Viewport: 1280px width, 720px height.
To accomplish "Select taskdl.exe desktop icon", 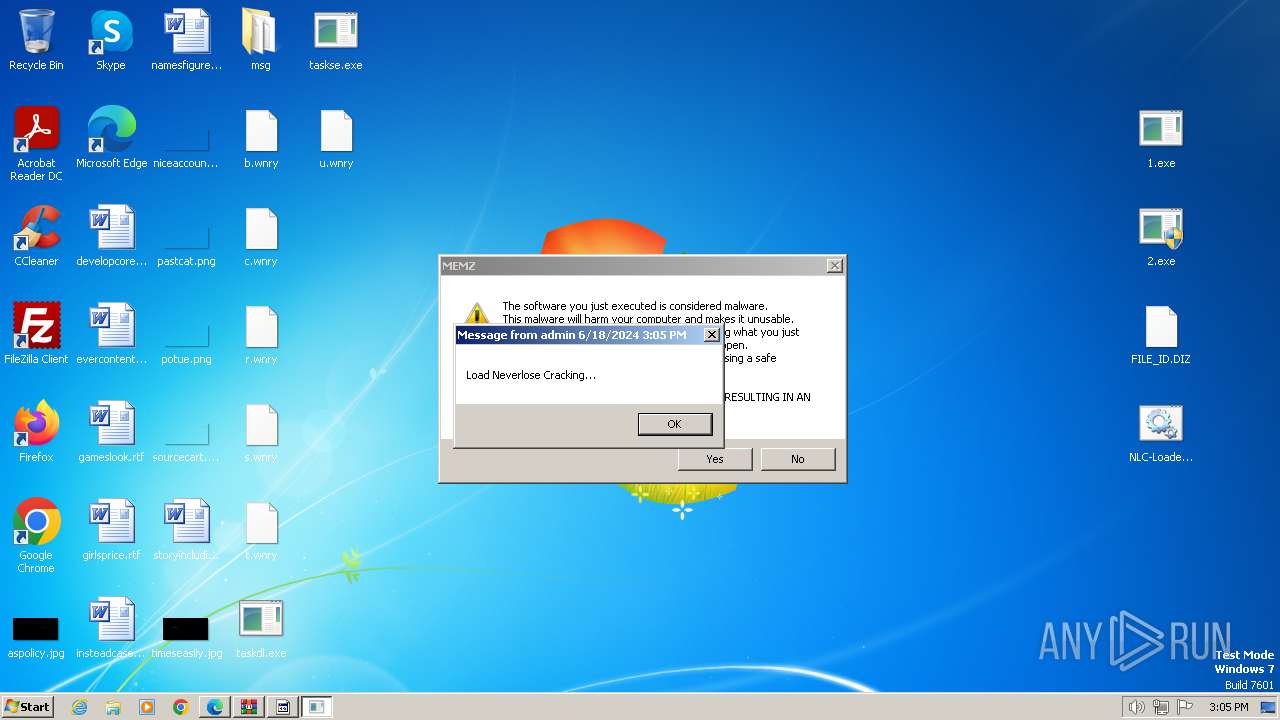I will (261, 628).
